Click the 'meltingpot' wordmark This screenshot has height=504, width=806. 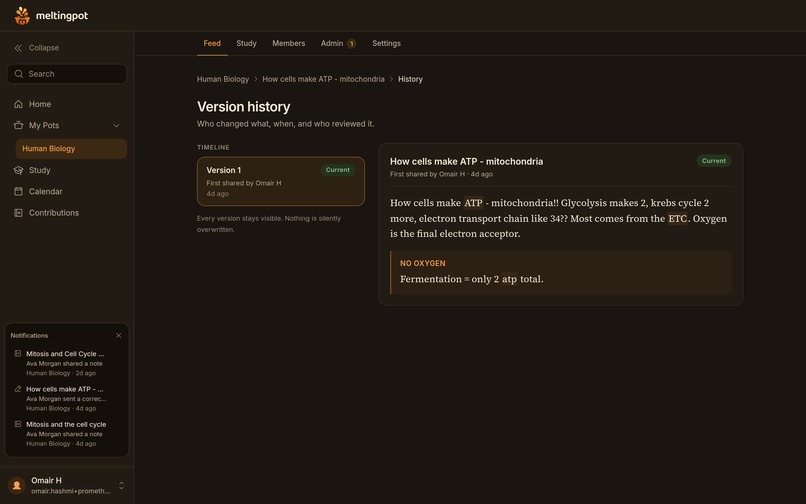tap(62, 16)
